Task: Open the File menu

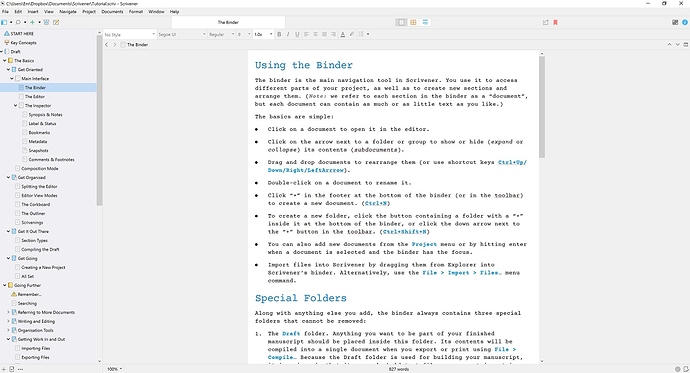Action: [x=5, y=12]
